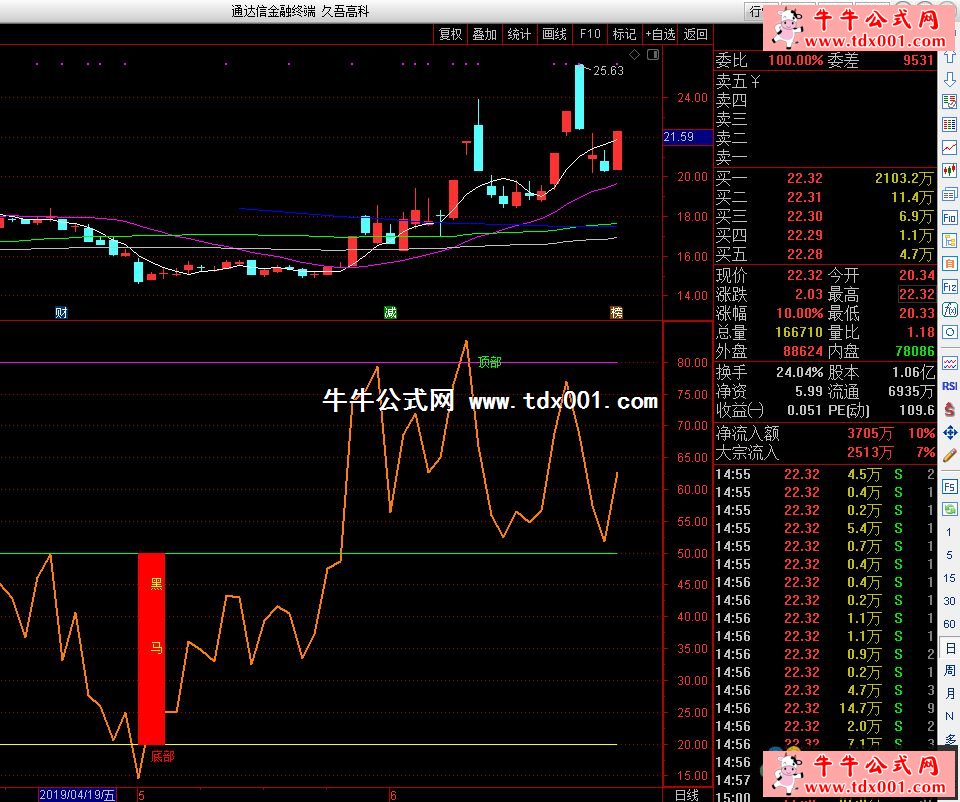Open the quote list with checkmark icon
This screenshot has height=802, width=960.
coord(950,102)
